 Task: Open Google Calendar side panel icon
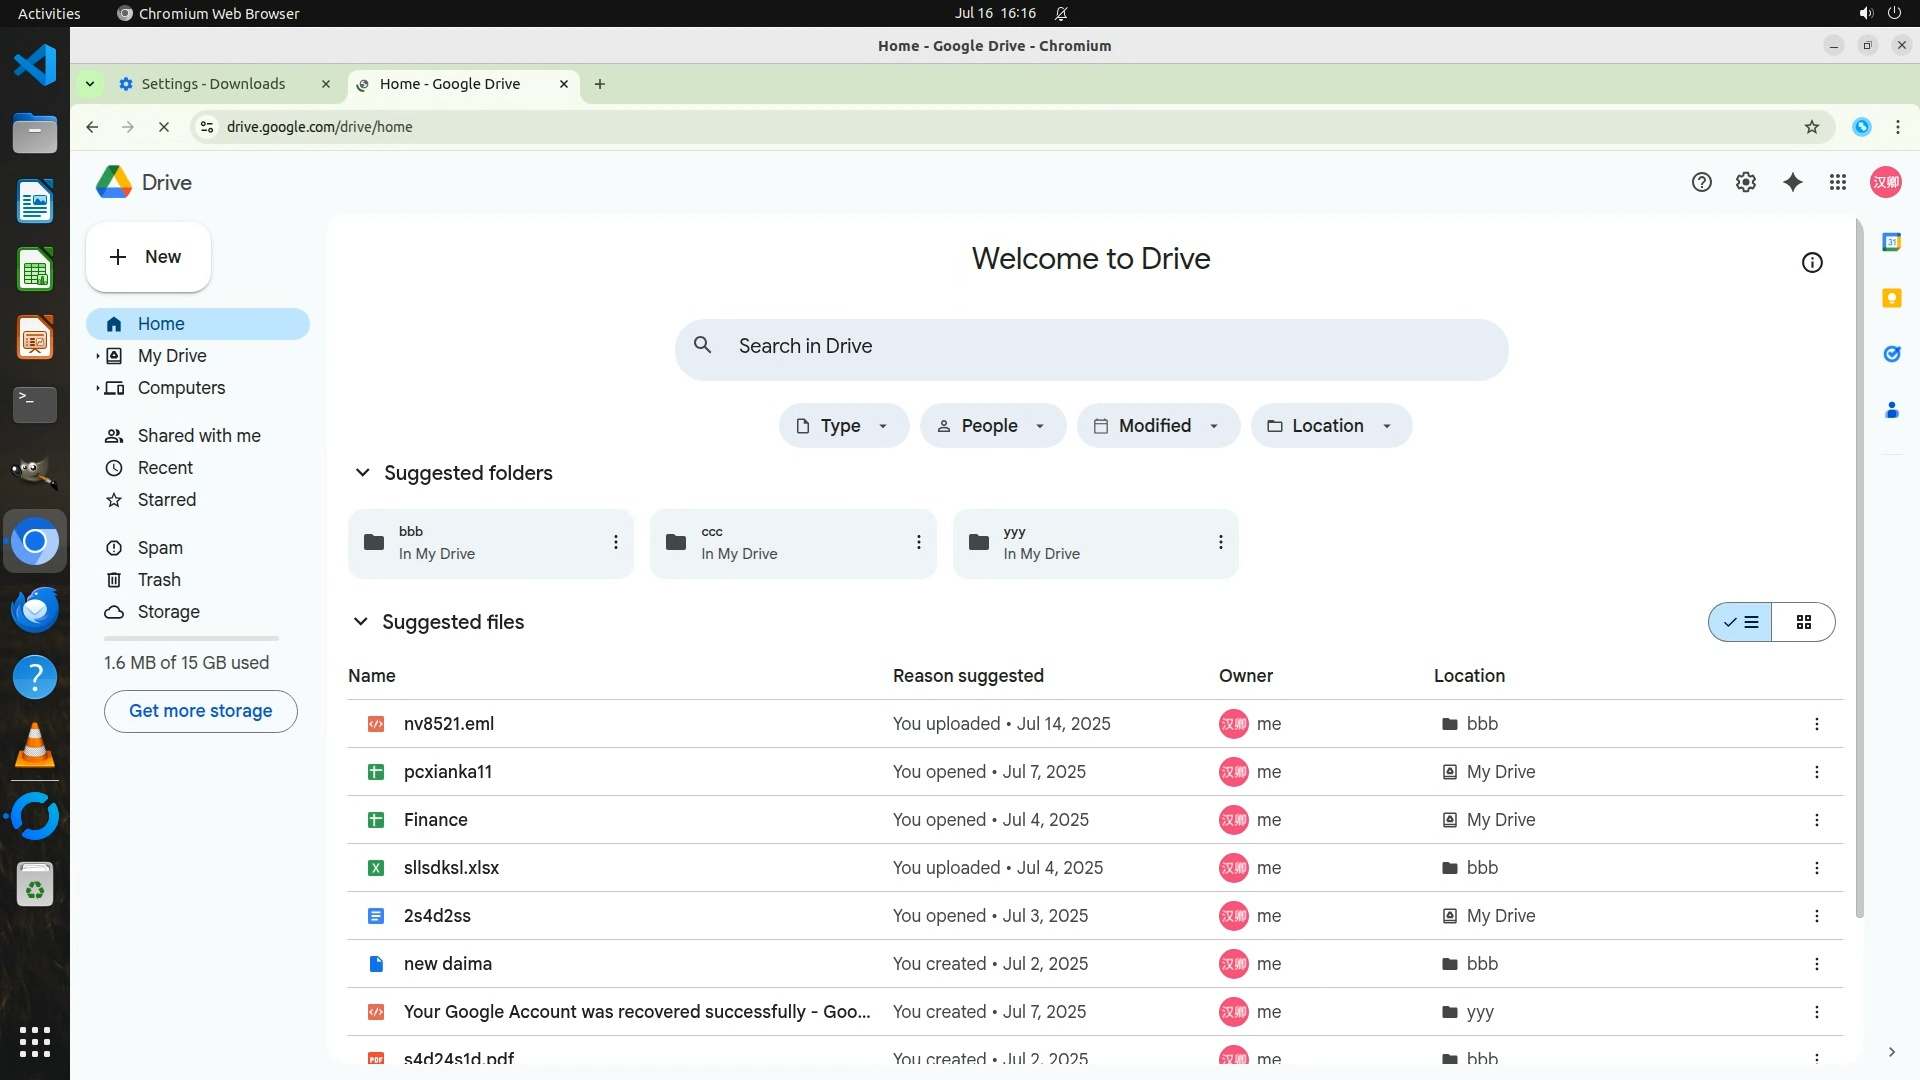(x=1891, y=242)
